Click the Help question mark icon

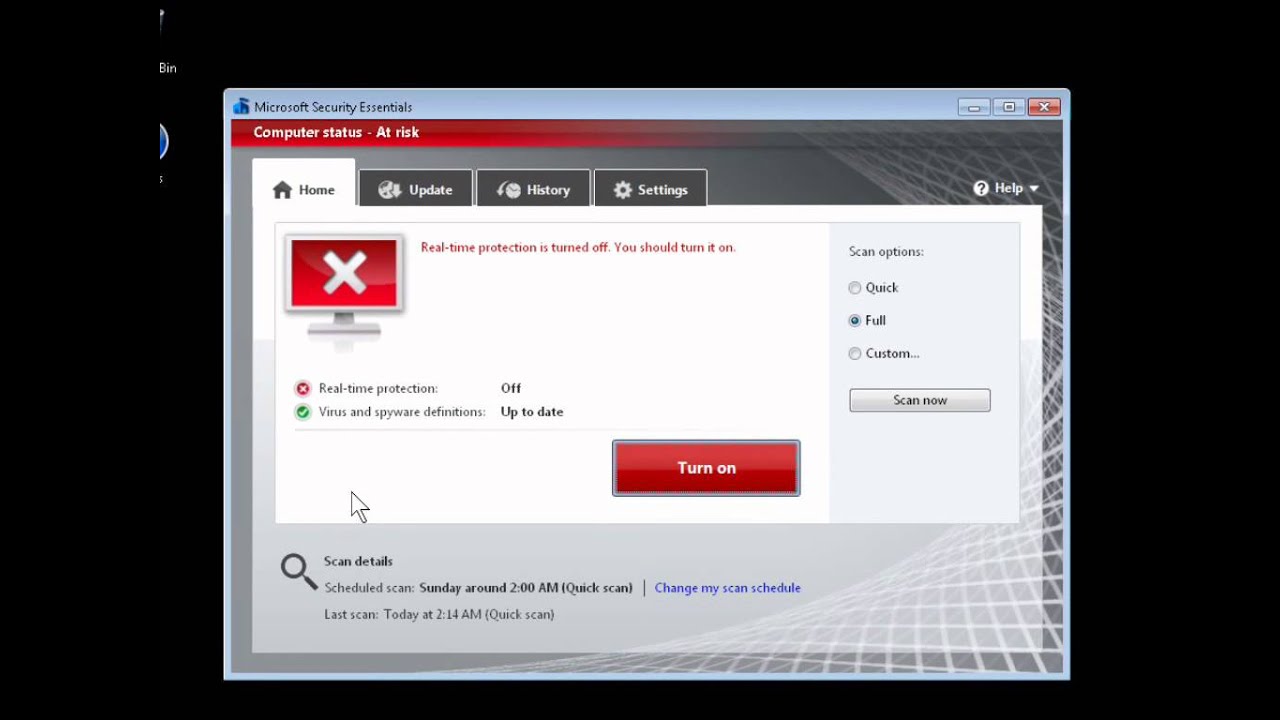tap(981, 188)
